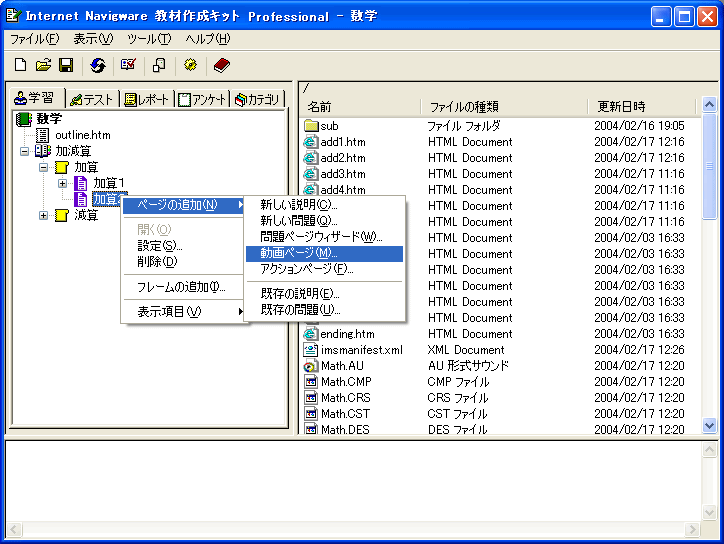Click the checkmark test toolbar icon
The image size is (724, 544).
point(128,65)
